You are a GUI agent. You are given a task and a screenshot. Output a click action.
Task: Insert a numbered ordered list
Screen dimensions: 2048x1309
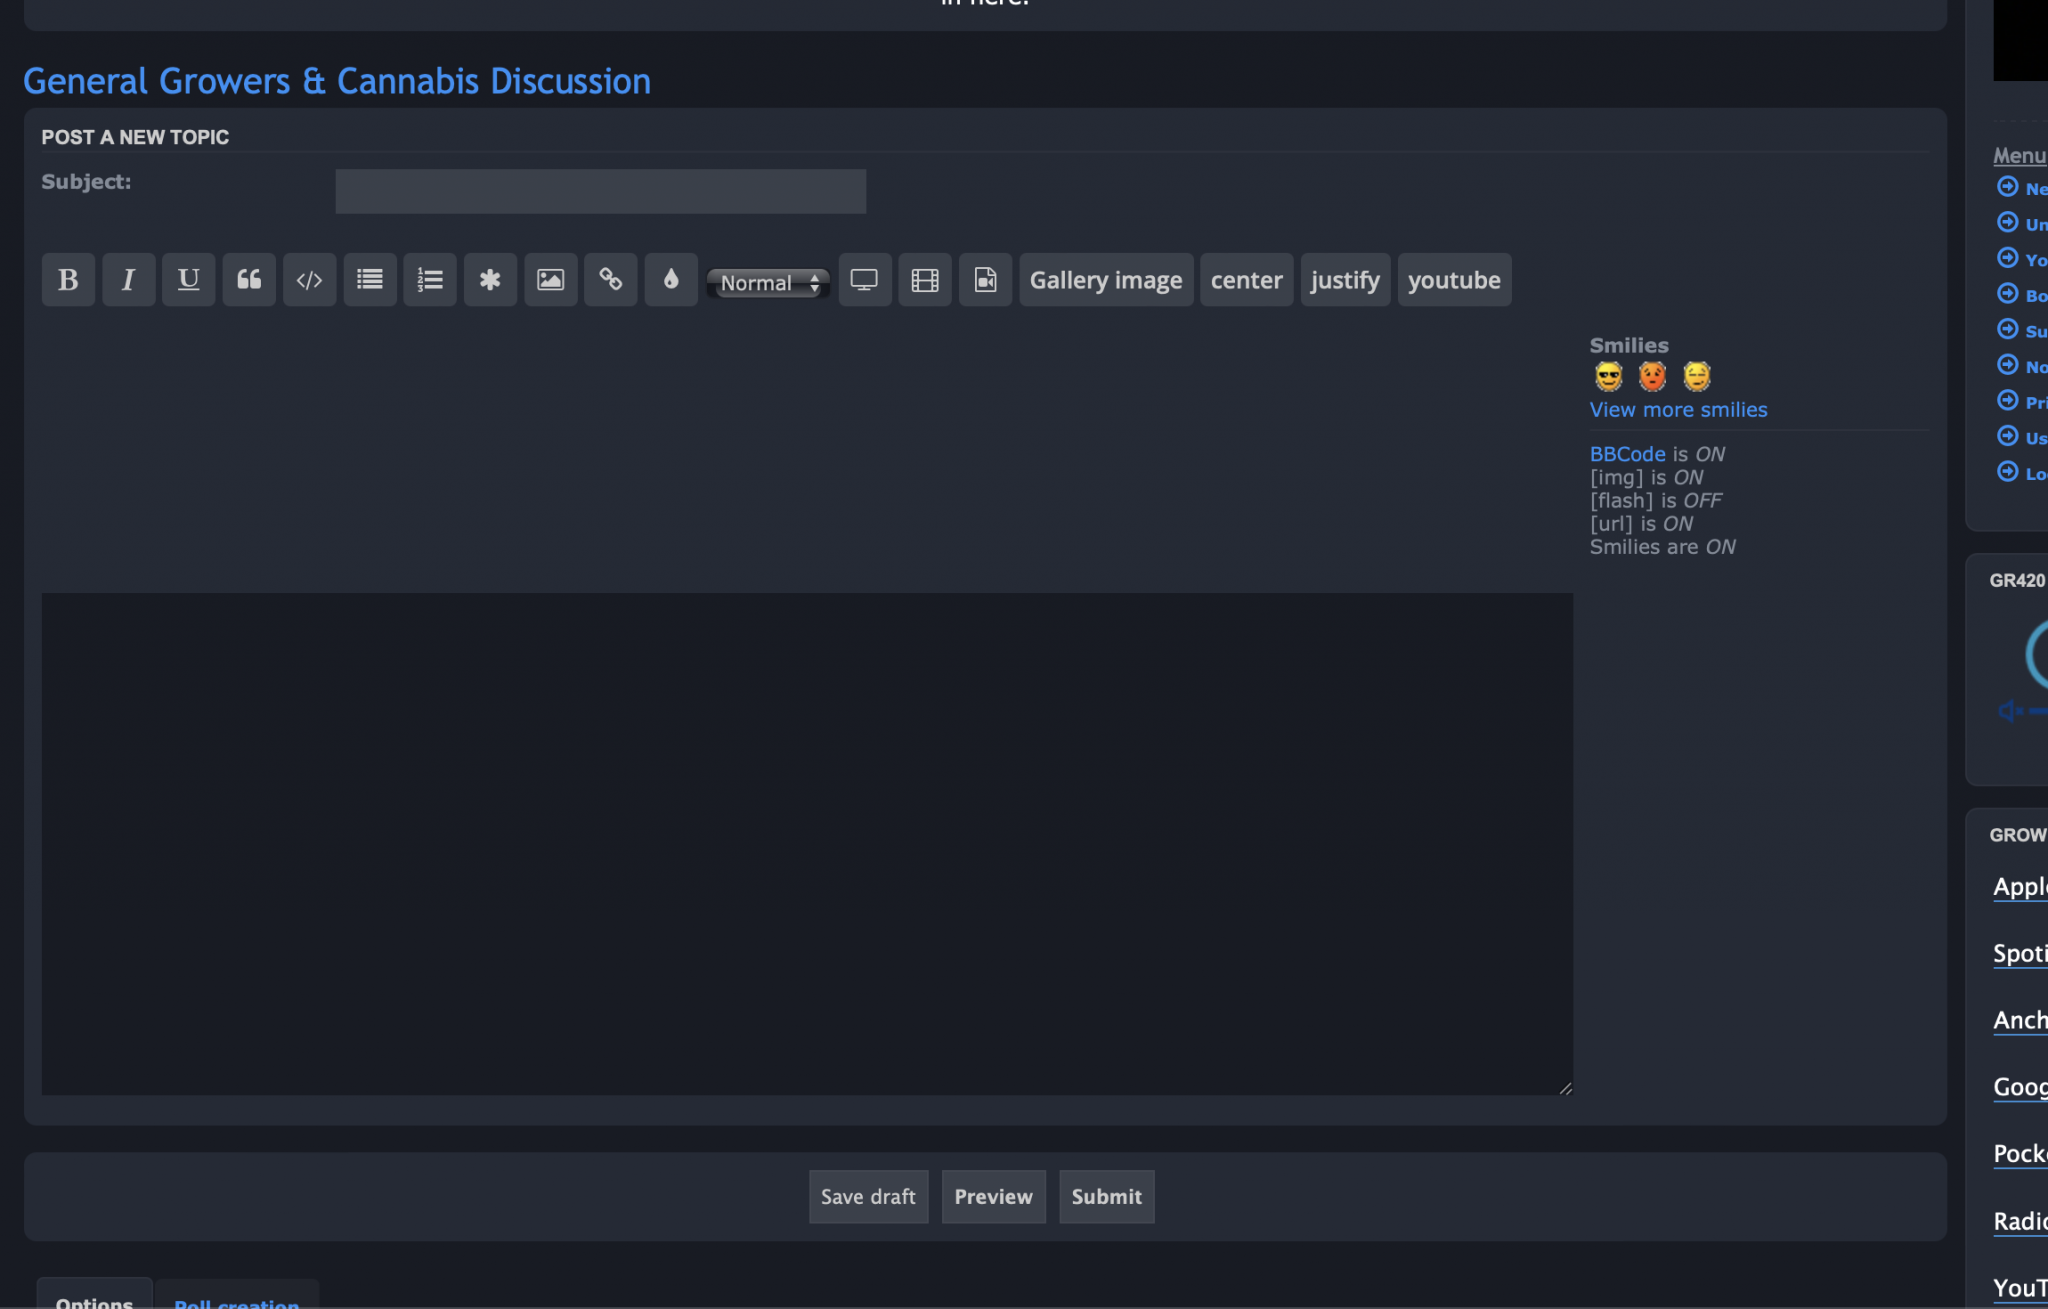pyautogui.click(x=430, y=280)
